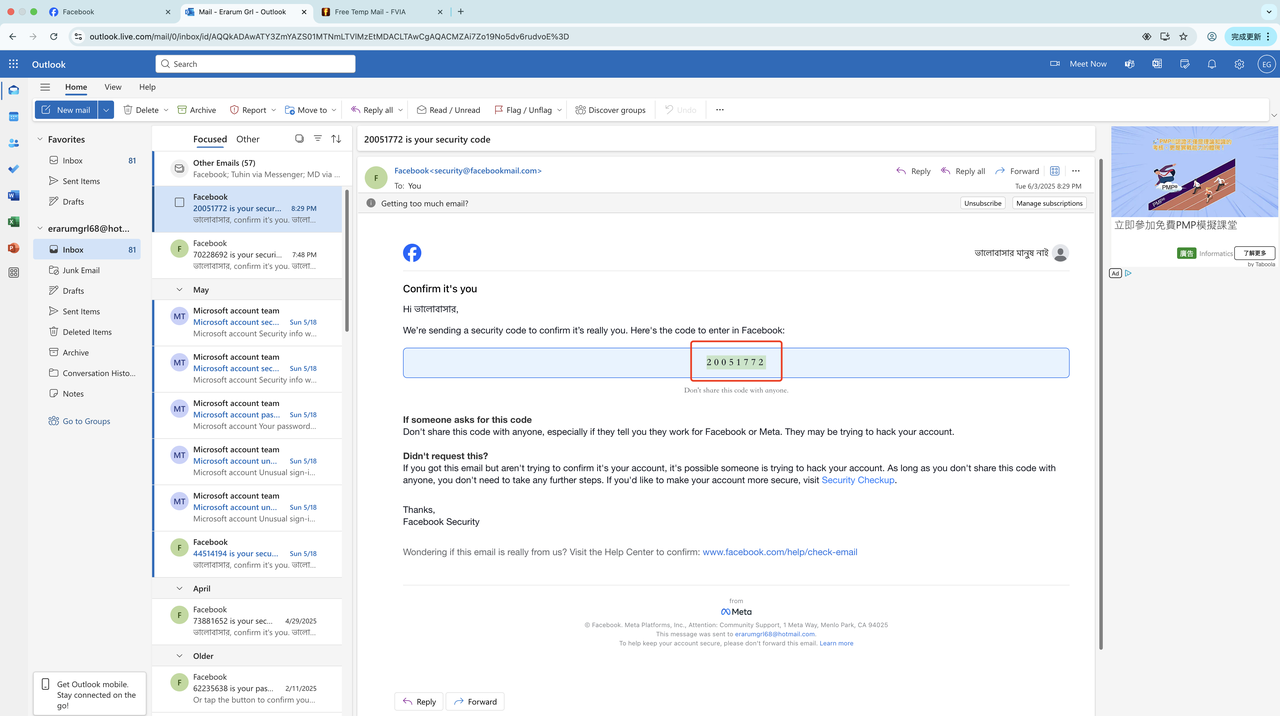Viewport: 1280px width, 716px height.
Task: Open Teams chat icon in header
Action: pos(1130,64)
